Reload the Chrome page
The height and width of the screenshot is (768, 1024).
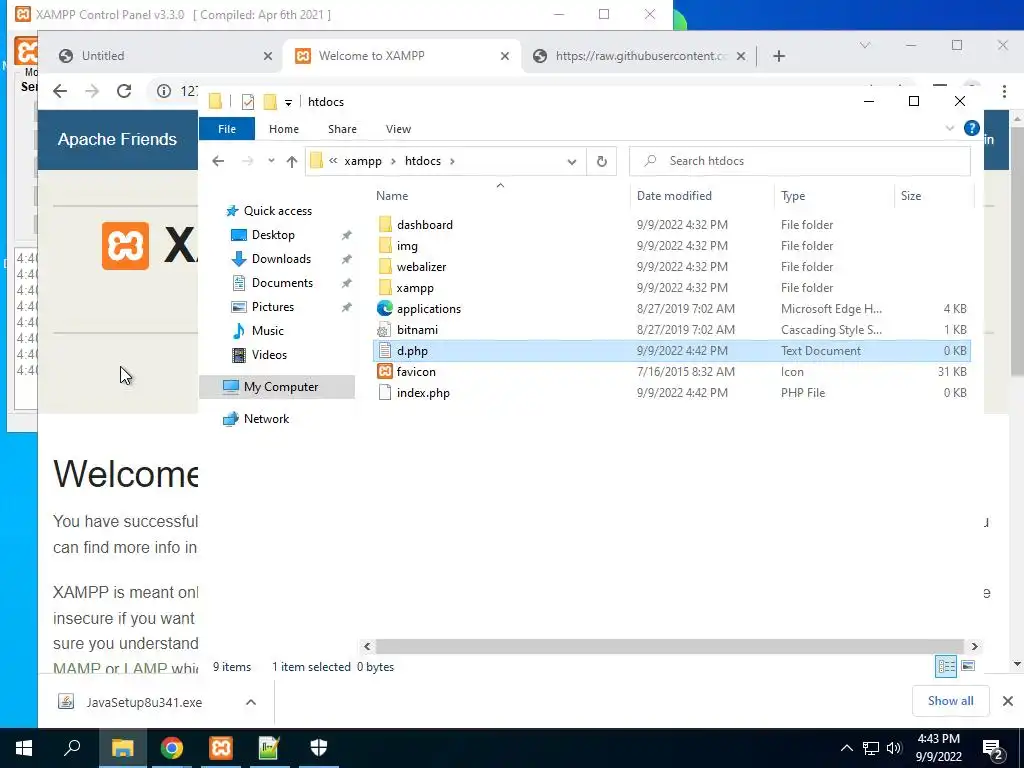[x=123, y=91]
